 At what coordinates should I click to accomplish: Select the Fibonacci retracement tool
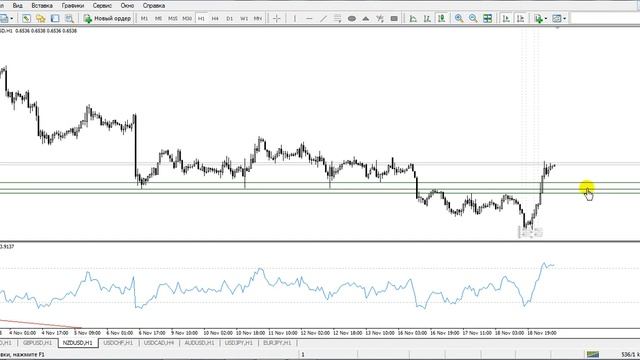click(x=380, y=18)
